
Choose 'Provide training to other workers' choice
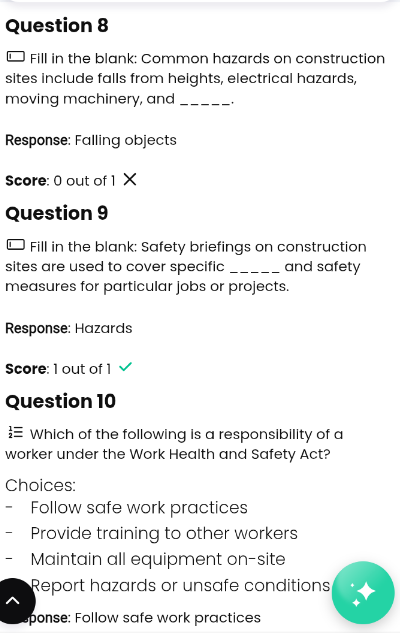tap(164, 534)
